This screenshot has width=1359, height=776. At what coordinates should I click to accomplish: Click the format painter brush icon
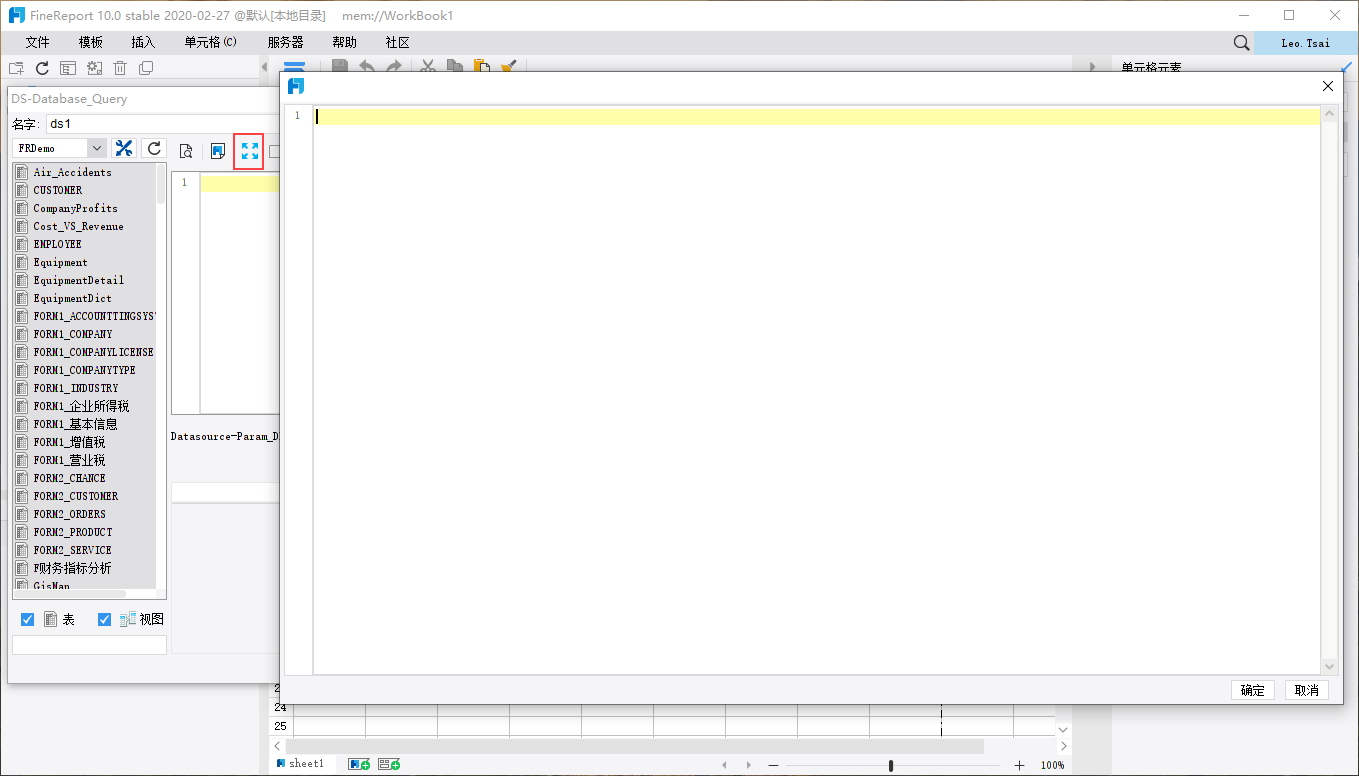[508, 67]
